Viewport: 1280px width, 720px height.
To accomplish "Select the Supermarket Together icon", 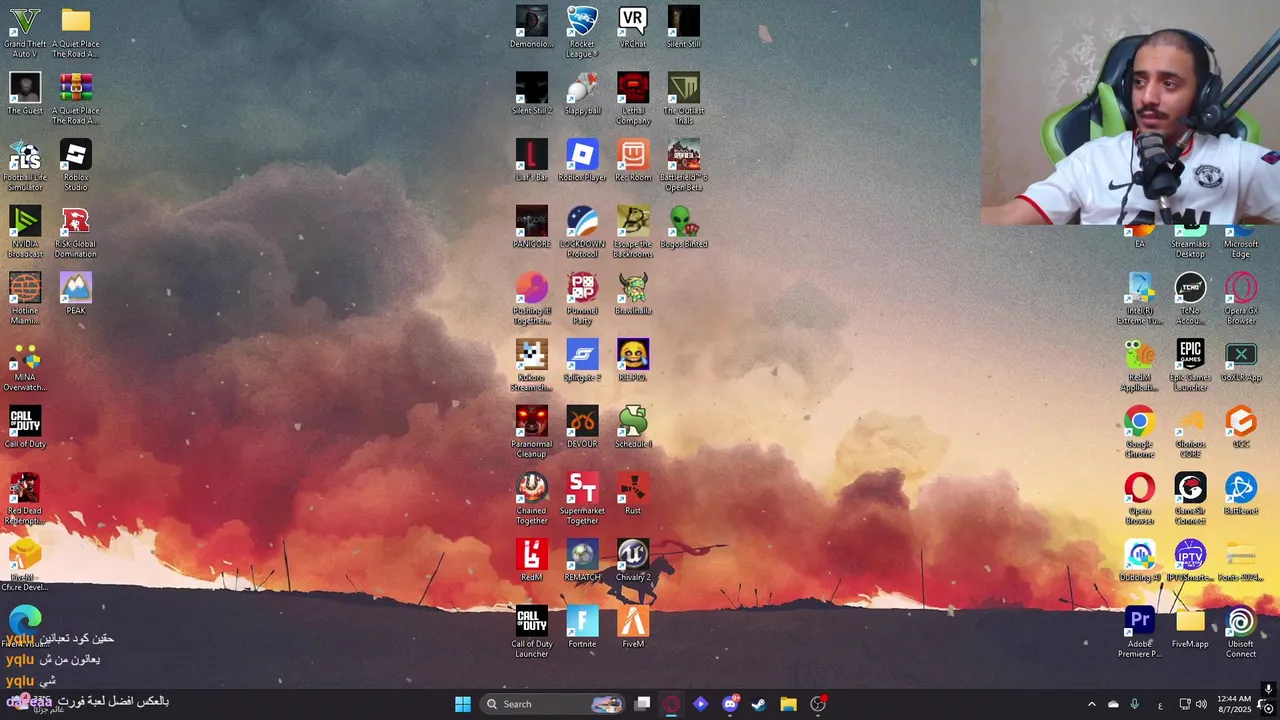I will tap(582, 499).
